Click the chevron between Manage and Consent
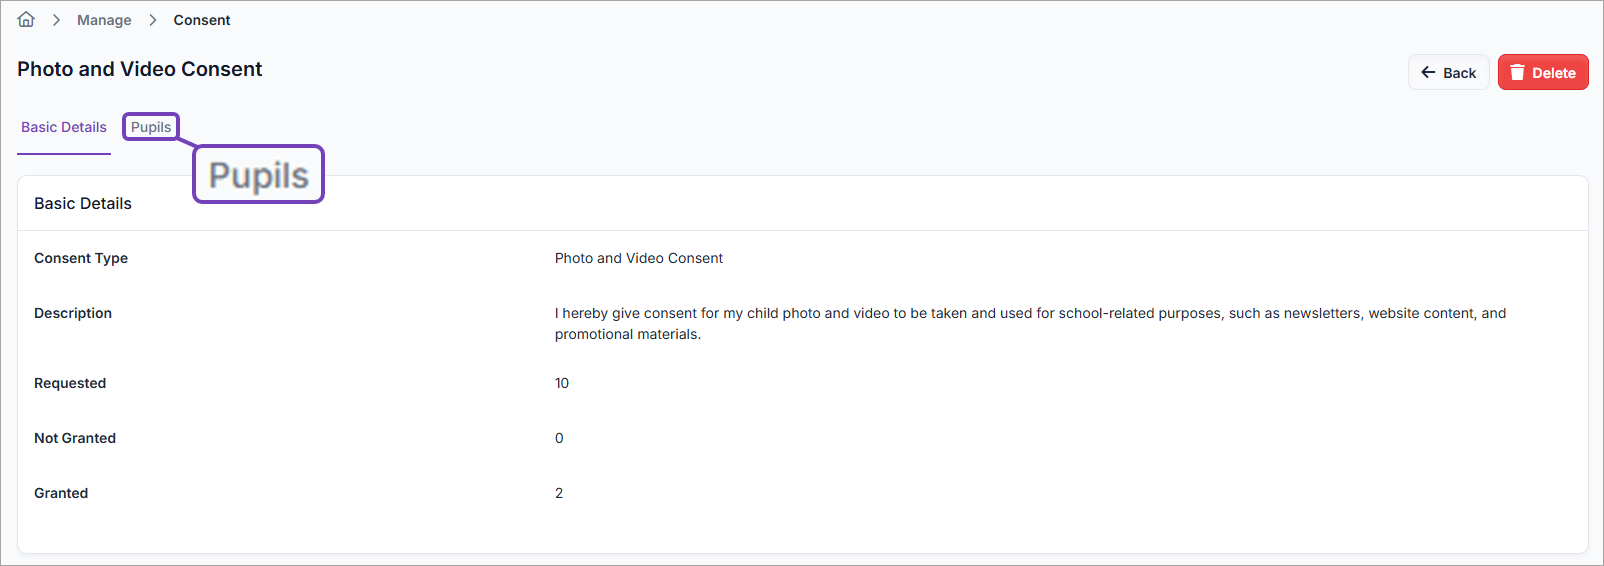 click(153, 20)
